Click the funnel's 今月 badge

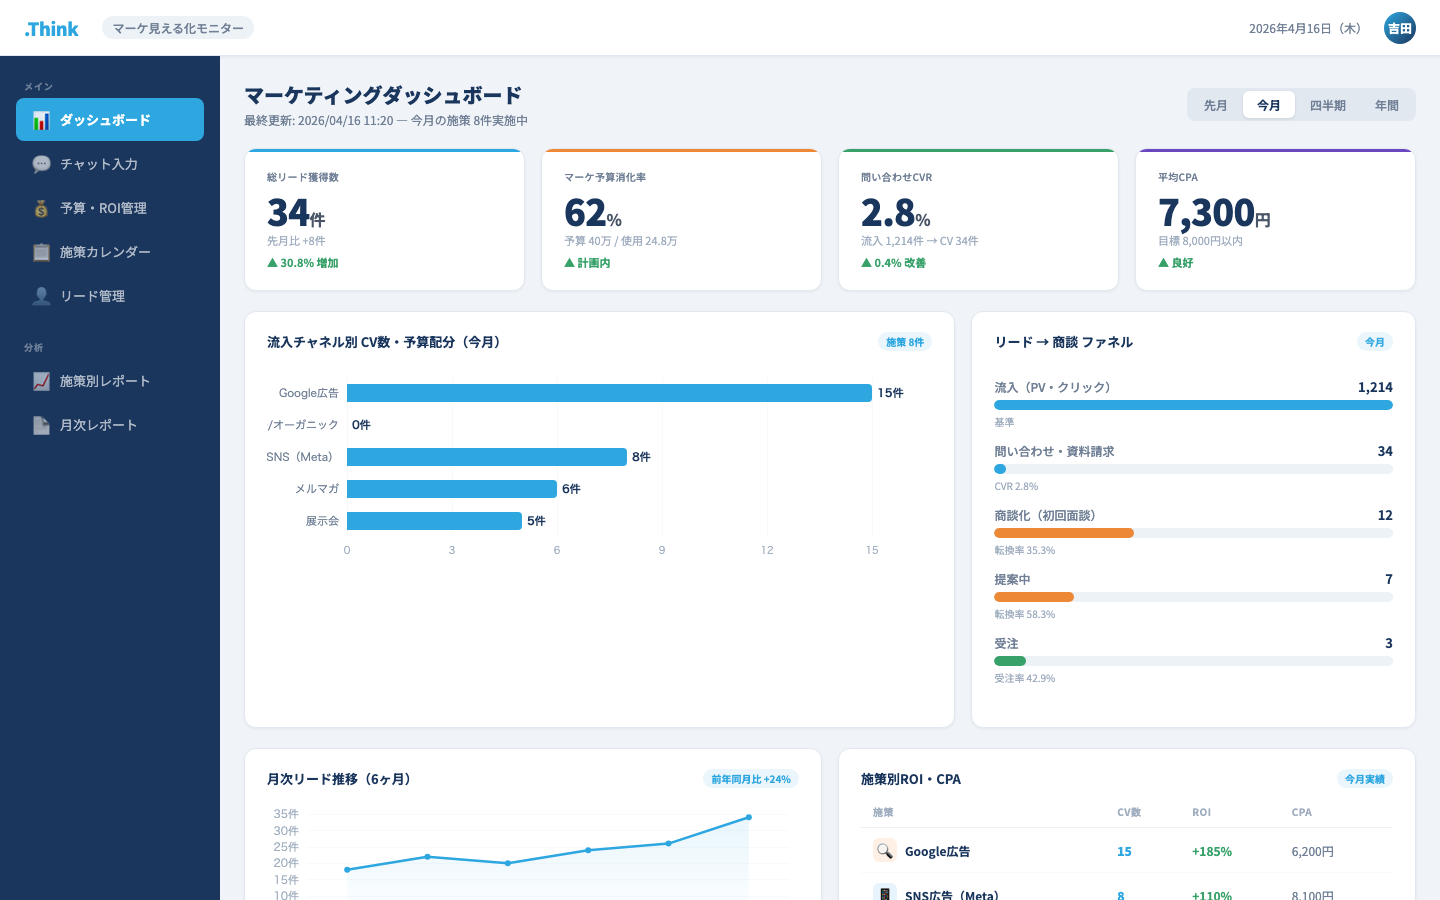click(x=1375, y=342)
